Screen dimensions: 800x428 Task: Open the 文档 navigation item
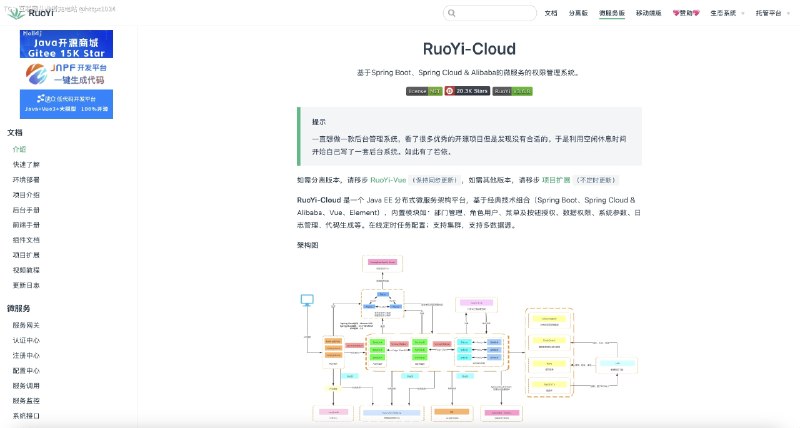pos(551,13)
